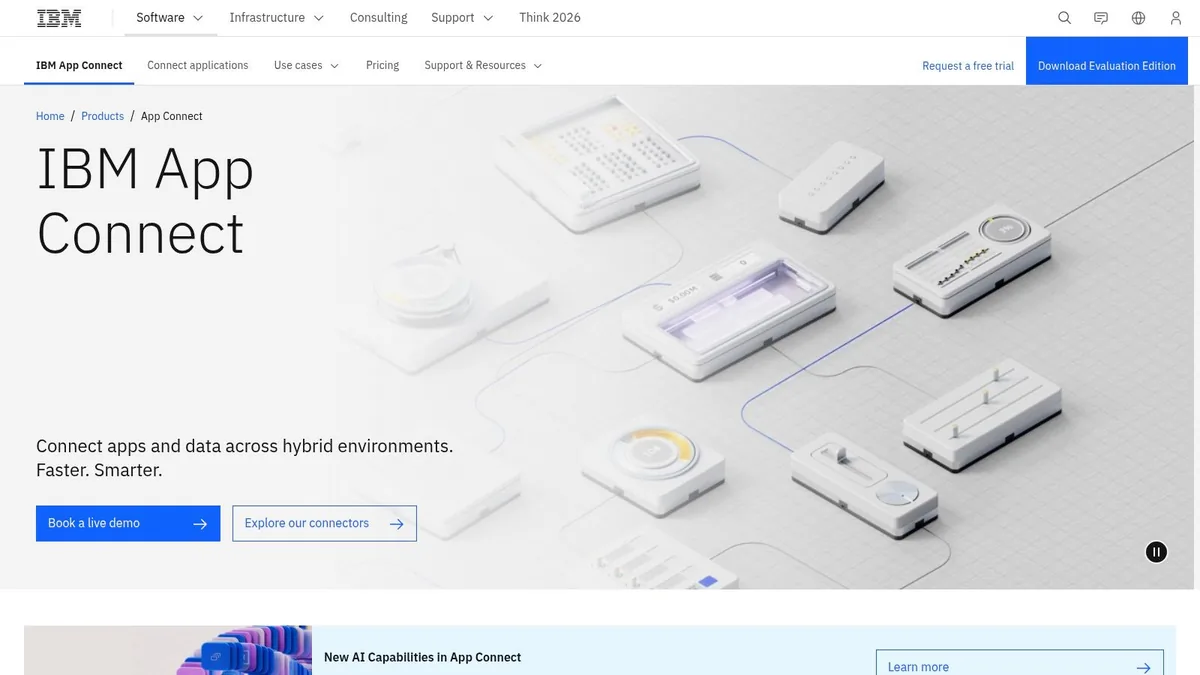The height and width of the screenshot is (675, 1200).
Task: Open the chat icon in header
Action: point(1101,18)
